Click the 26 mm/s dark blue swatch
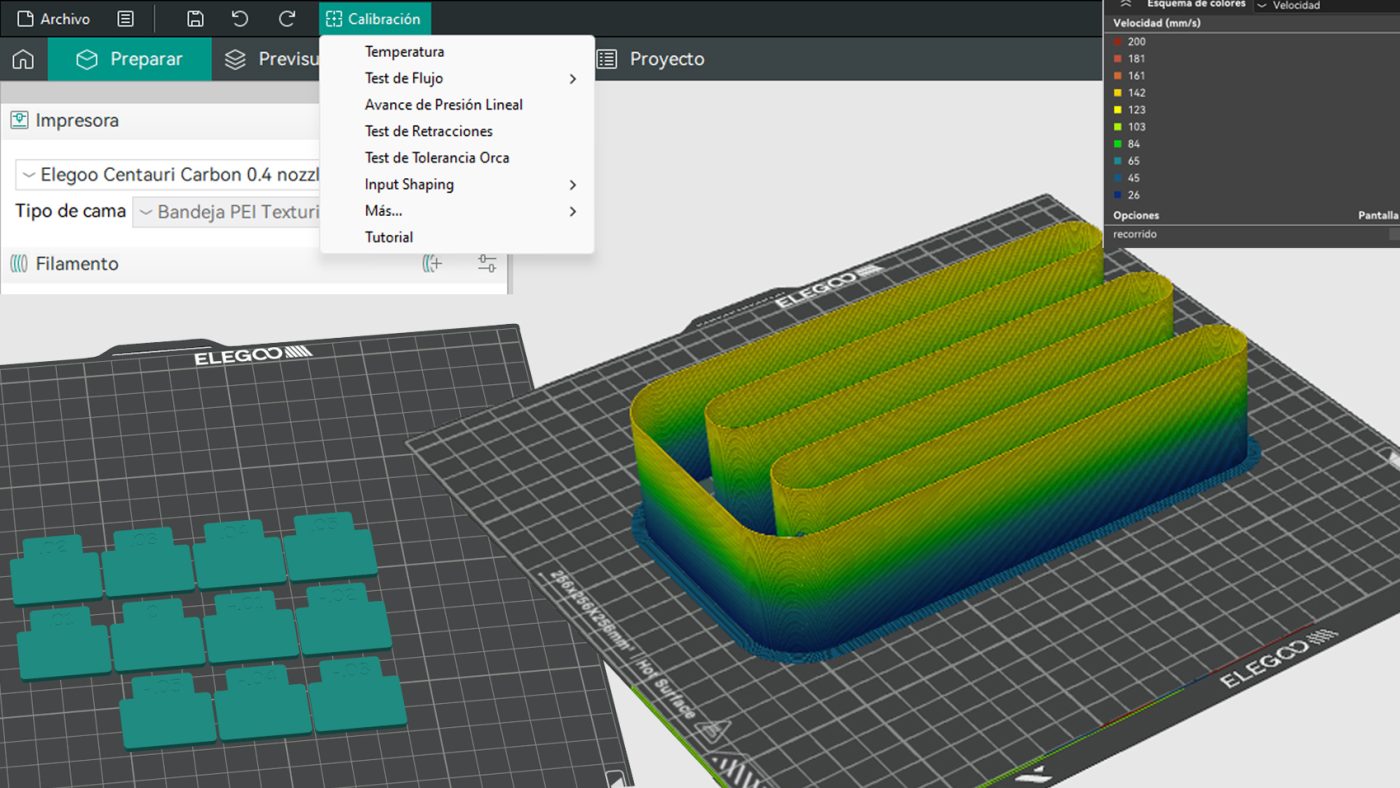Screen dimensions: 1400x788 (x=1118, y=195)
